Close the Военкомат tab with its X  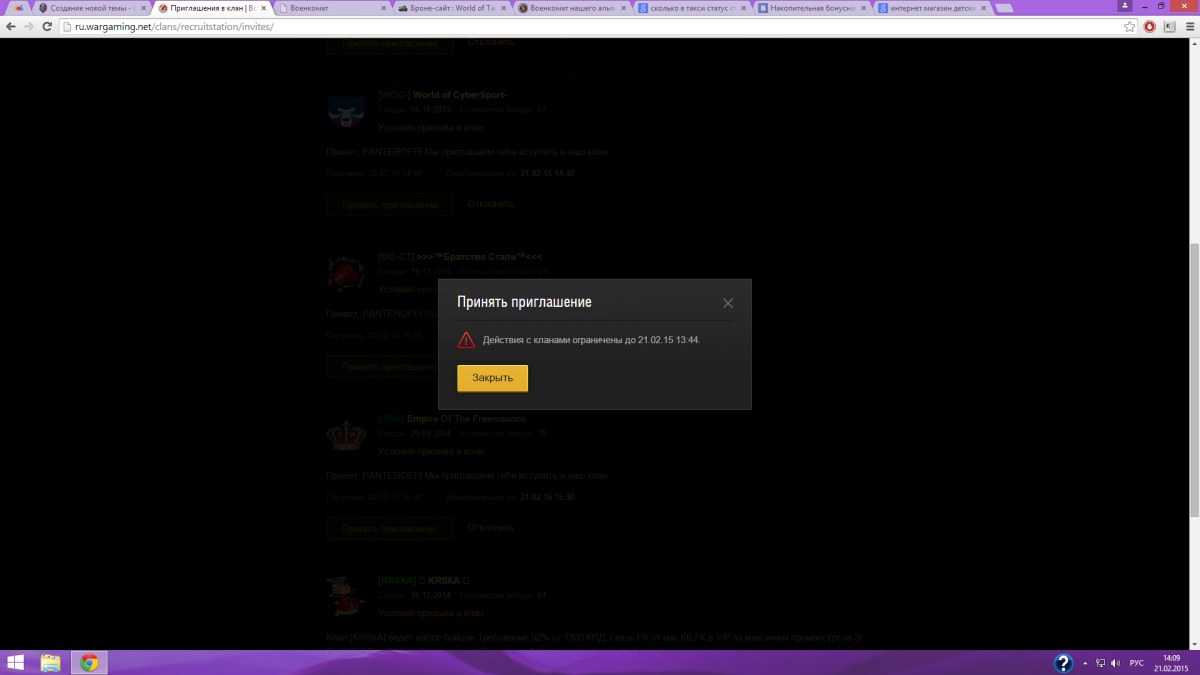click(384, 8)
